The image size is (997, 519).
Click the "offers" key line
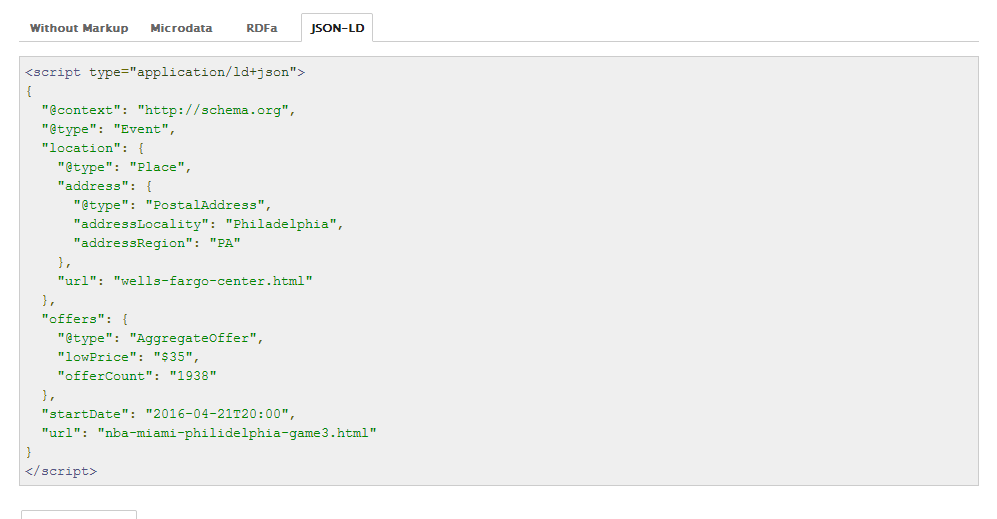coord(85,319)
